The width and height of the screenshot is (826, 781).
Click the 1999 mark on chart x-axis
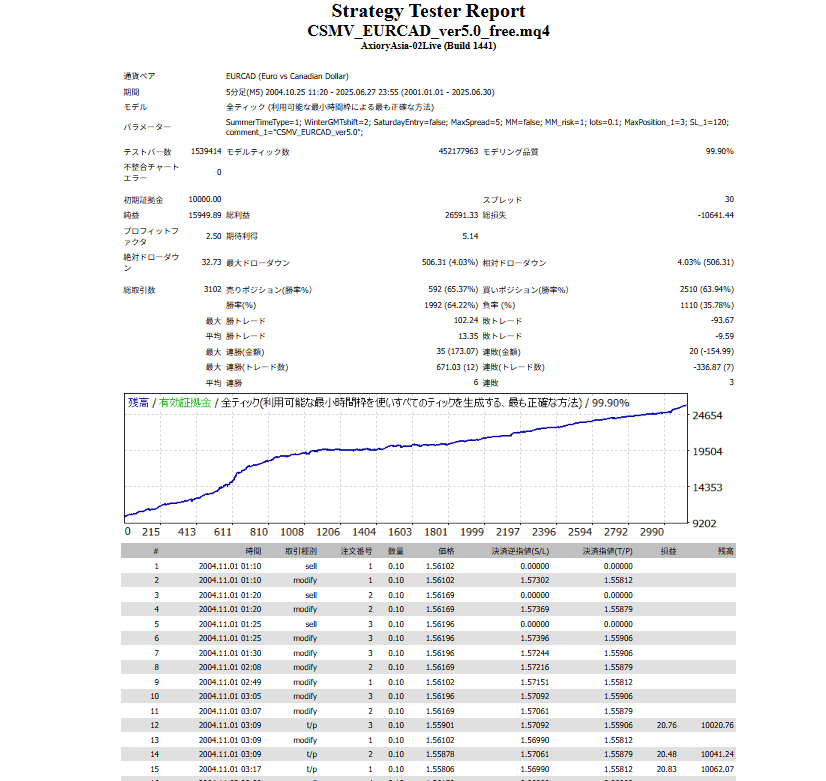tap(472, 532)
